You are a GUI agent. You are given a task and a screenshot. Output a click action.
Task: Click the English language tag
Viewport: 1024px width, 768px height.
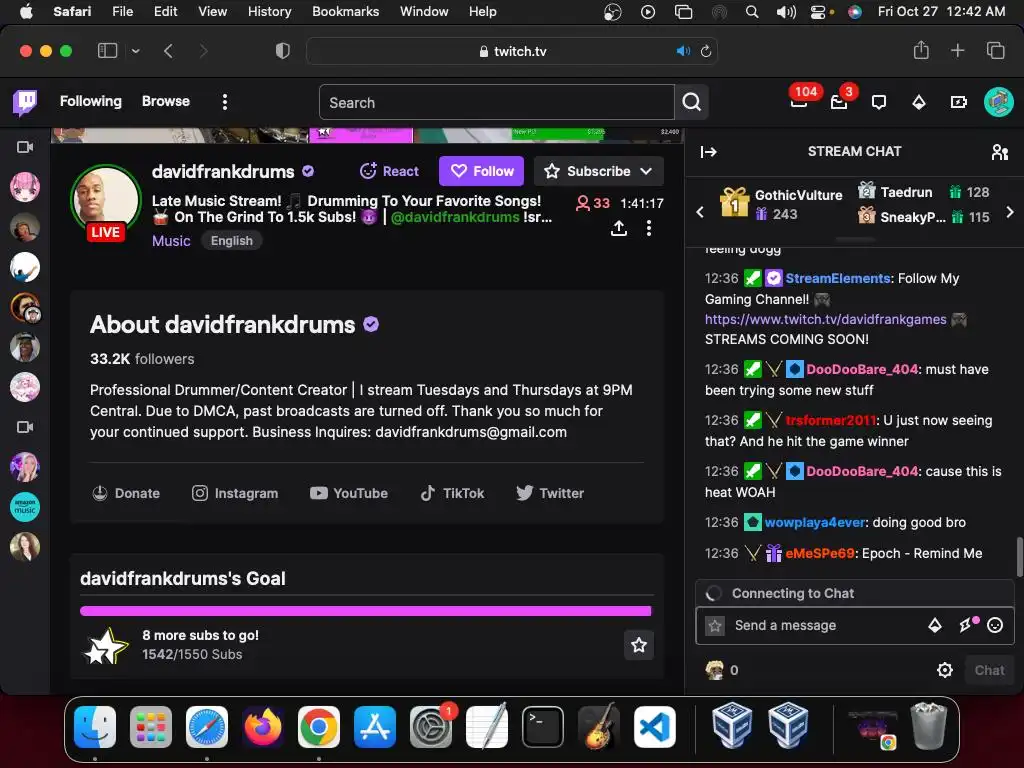pos(232,240)
